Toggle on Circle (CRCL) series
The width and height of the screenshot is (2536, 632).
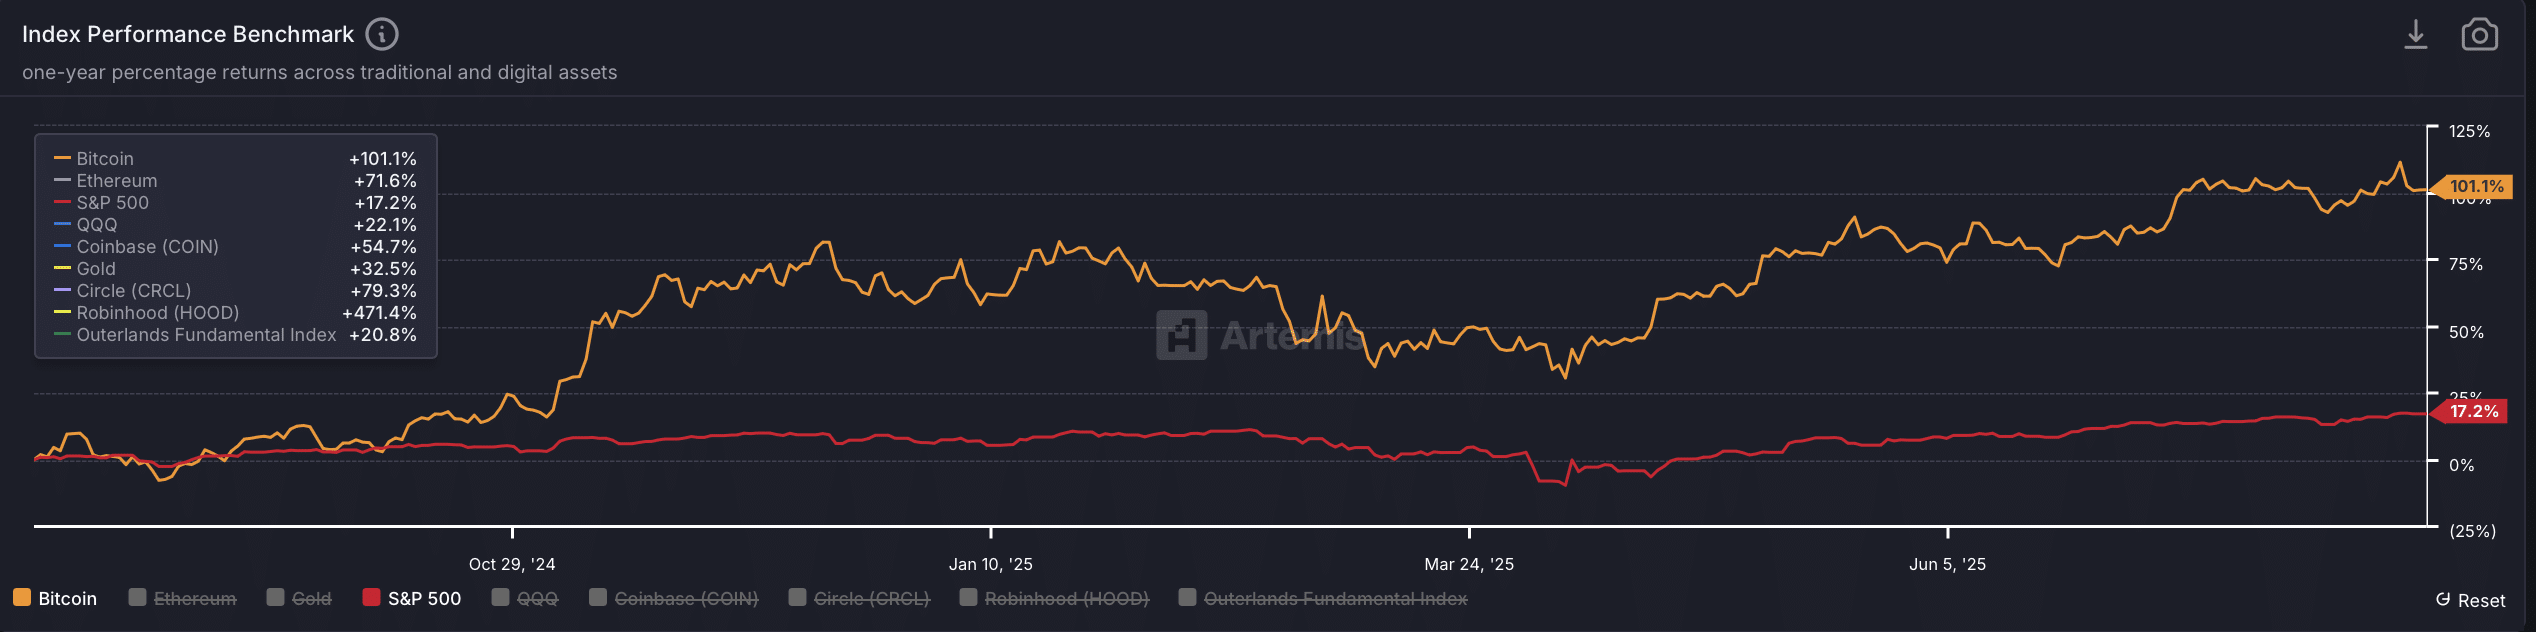[x=859, y=598]
